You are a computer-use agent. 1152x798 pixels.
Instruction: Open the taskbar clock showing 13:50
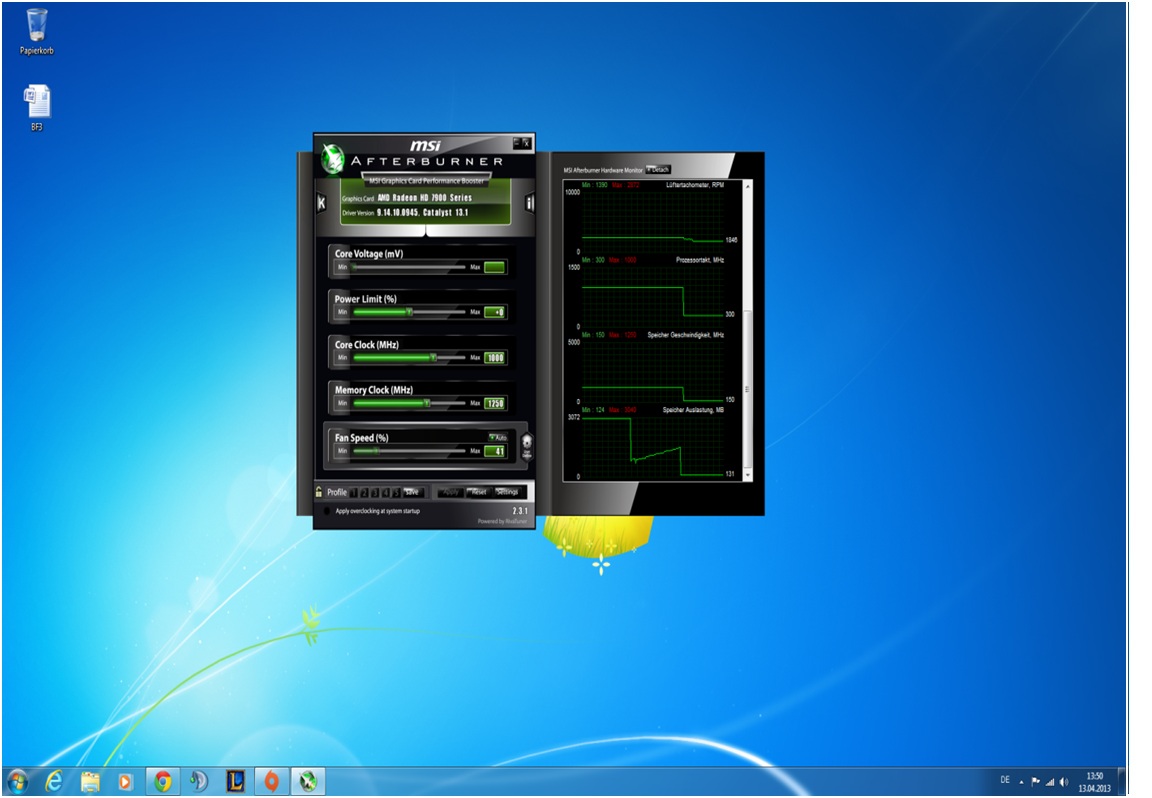pyautogui.click(x=1095, y=782)
